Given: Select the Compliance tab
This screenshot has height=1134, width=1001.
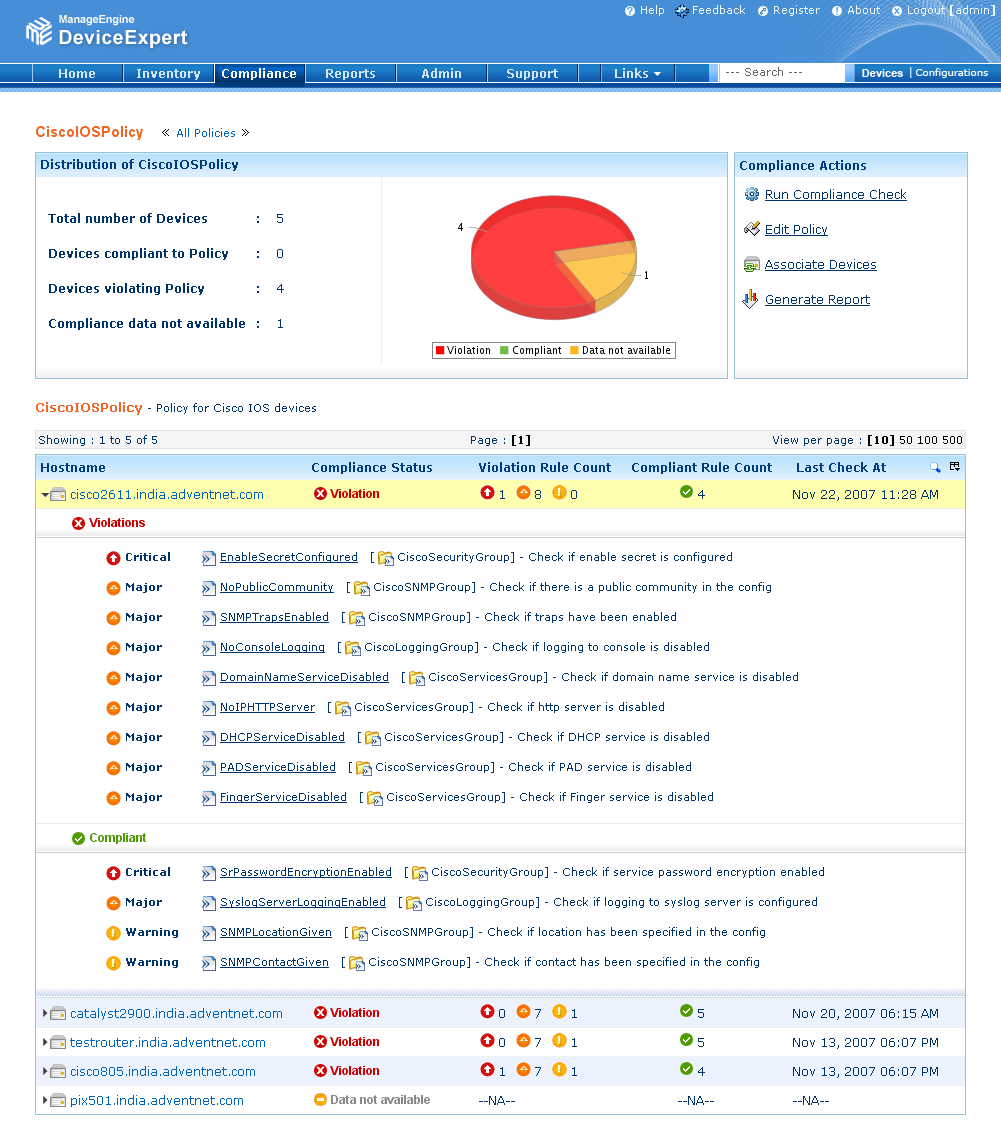Looking at the screenshot, I should pos(259,74).
